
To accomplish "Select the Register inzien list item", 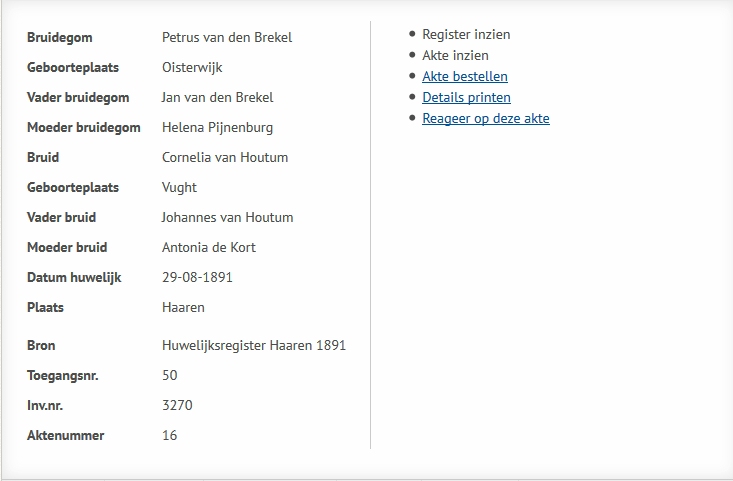I will click(466, 34).
